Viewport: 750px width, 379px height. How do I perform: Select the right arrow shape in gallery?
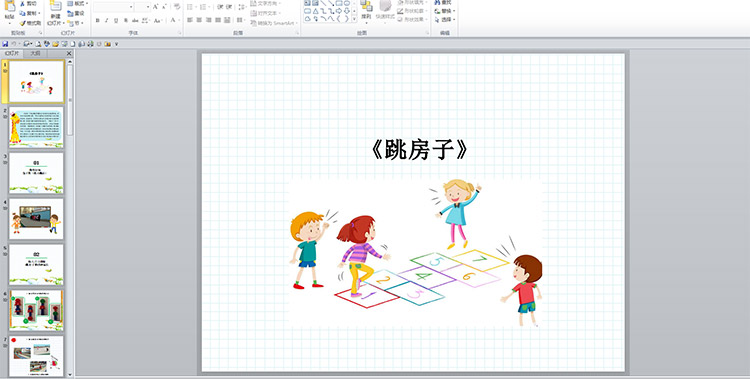click(339, 11)
